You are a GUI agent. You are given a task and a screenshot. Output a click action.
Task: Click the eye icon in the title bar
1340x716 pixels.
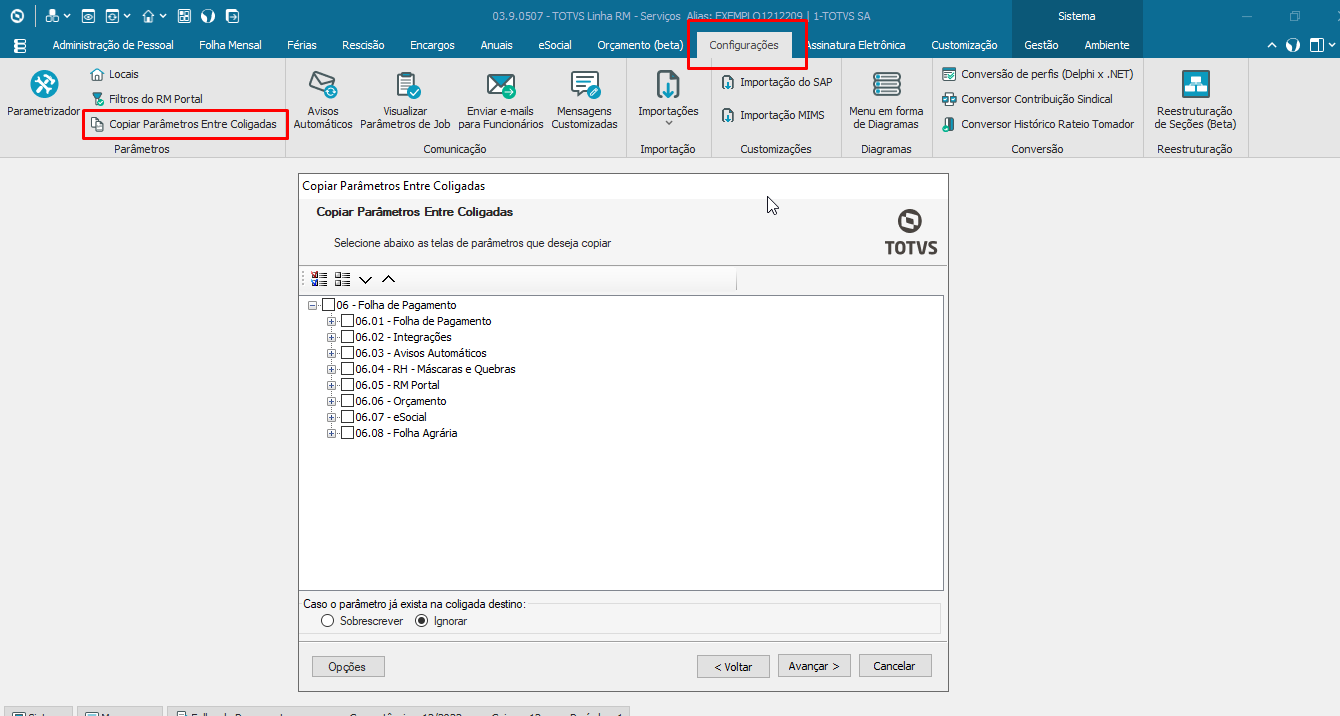(88, 16)
